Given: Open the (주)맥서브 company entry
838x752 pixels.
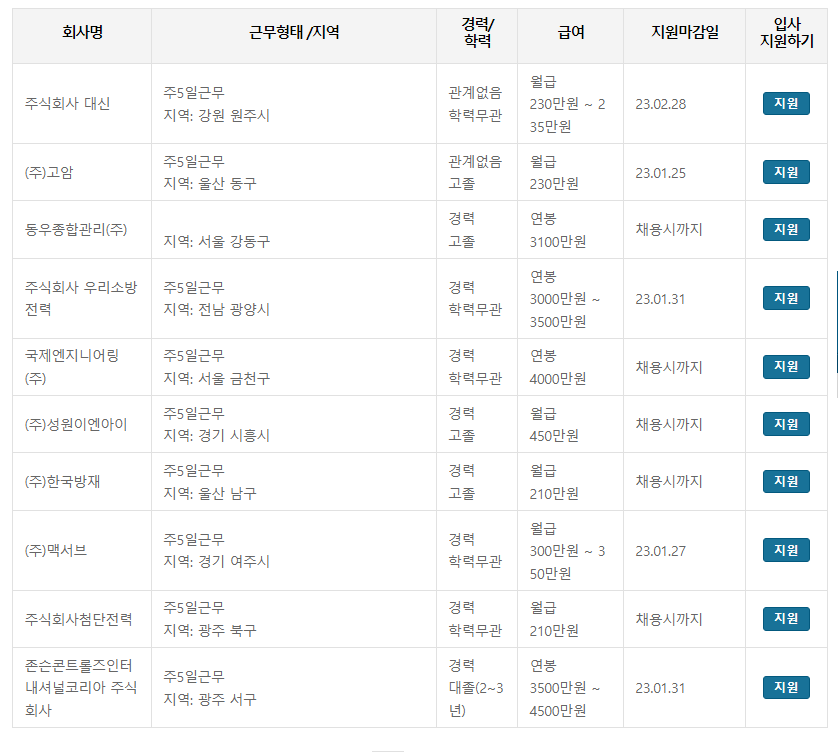Looking at the screenshot, I should pos(53,549).
